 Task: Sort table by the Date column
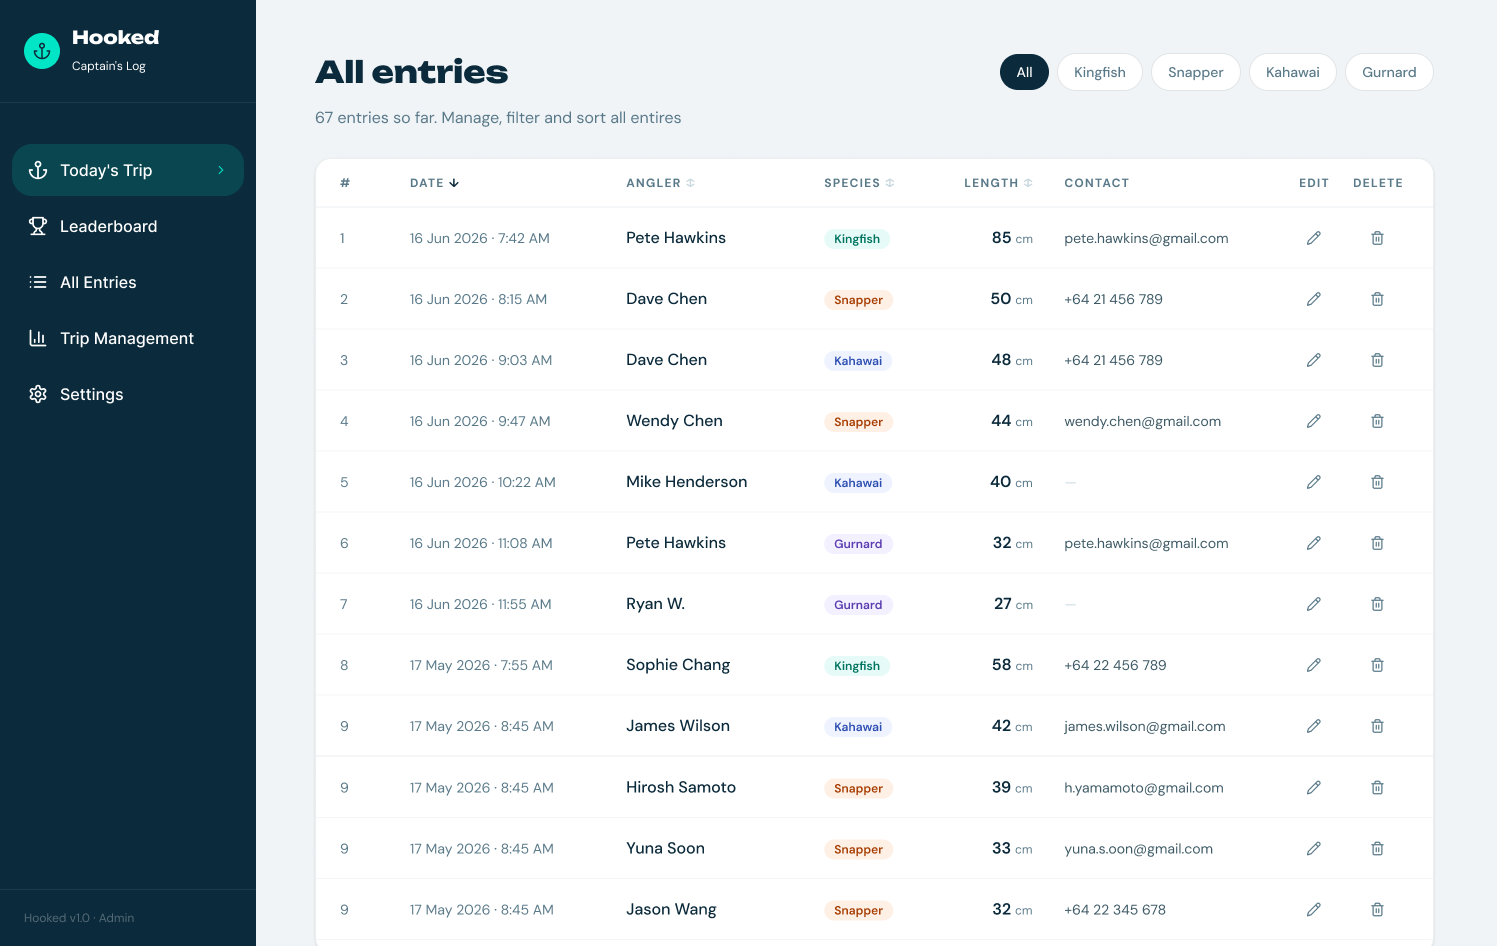[x=434, y=183]
